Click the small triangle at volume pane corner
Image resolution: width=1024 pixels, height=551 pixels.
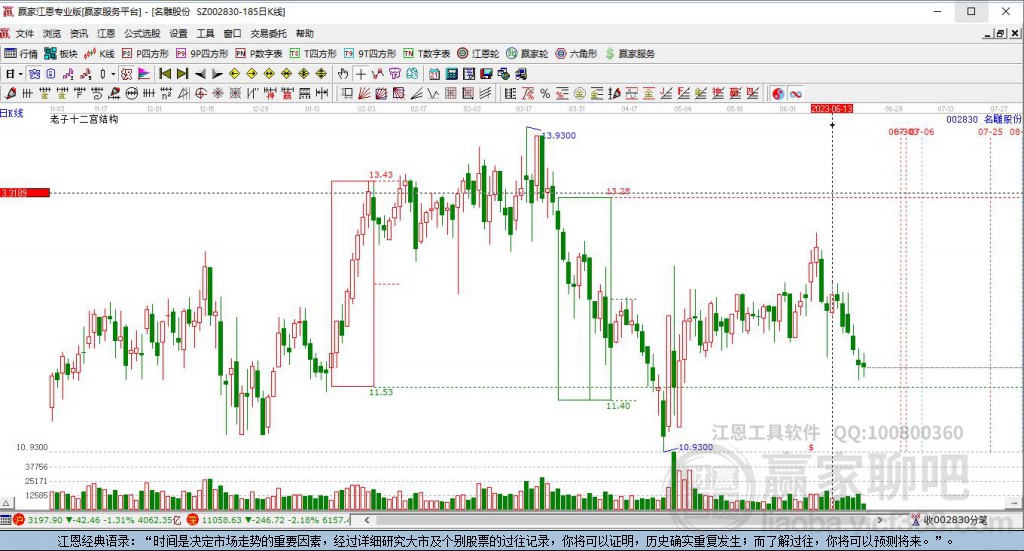tap(7, 503)
